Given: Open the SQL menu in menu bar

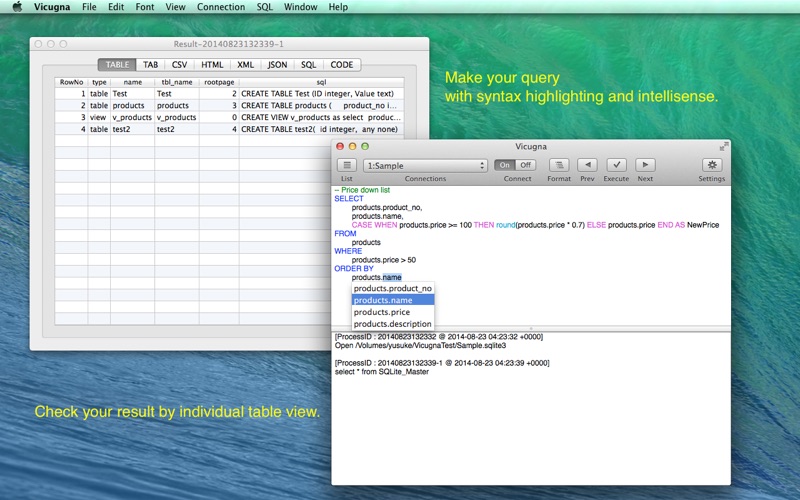Looking at the screenshot, I should pyautogui.click(x=264, y=7).
